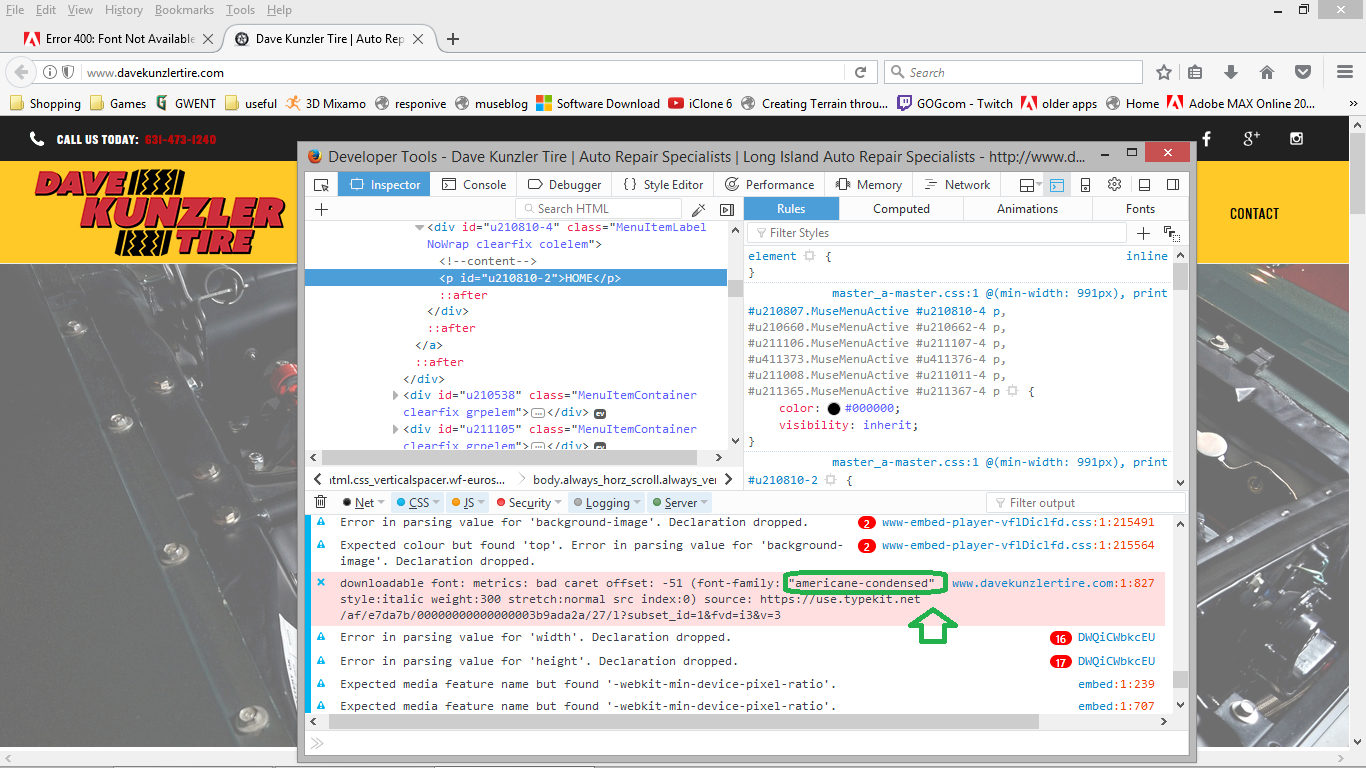Activate the eyedropper color picker icon
This screenshot has width=1366, height=768.
point(698,209)
